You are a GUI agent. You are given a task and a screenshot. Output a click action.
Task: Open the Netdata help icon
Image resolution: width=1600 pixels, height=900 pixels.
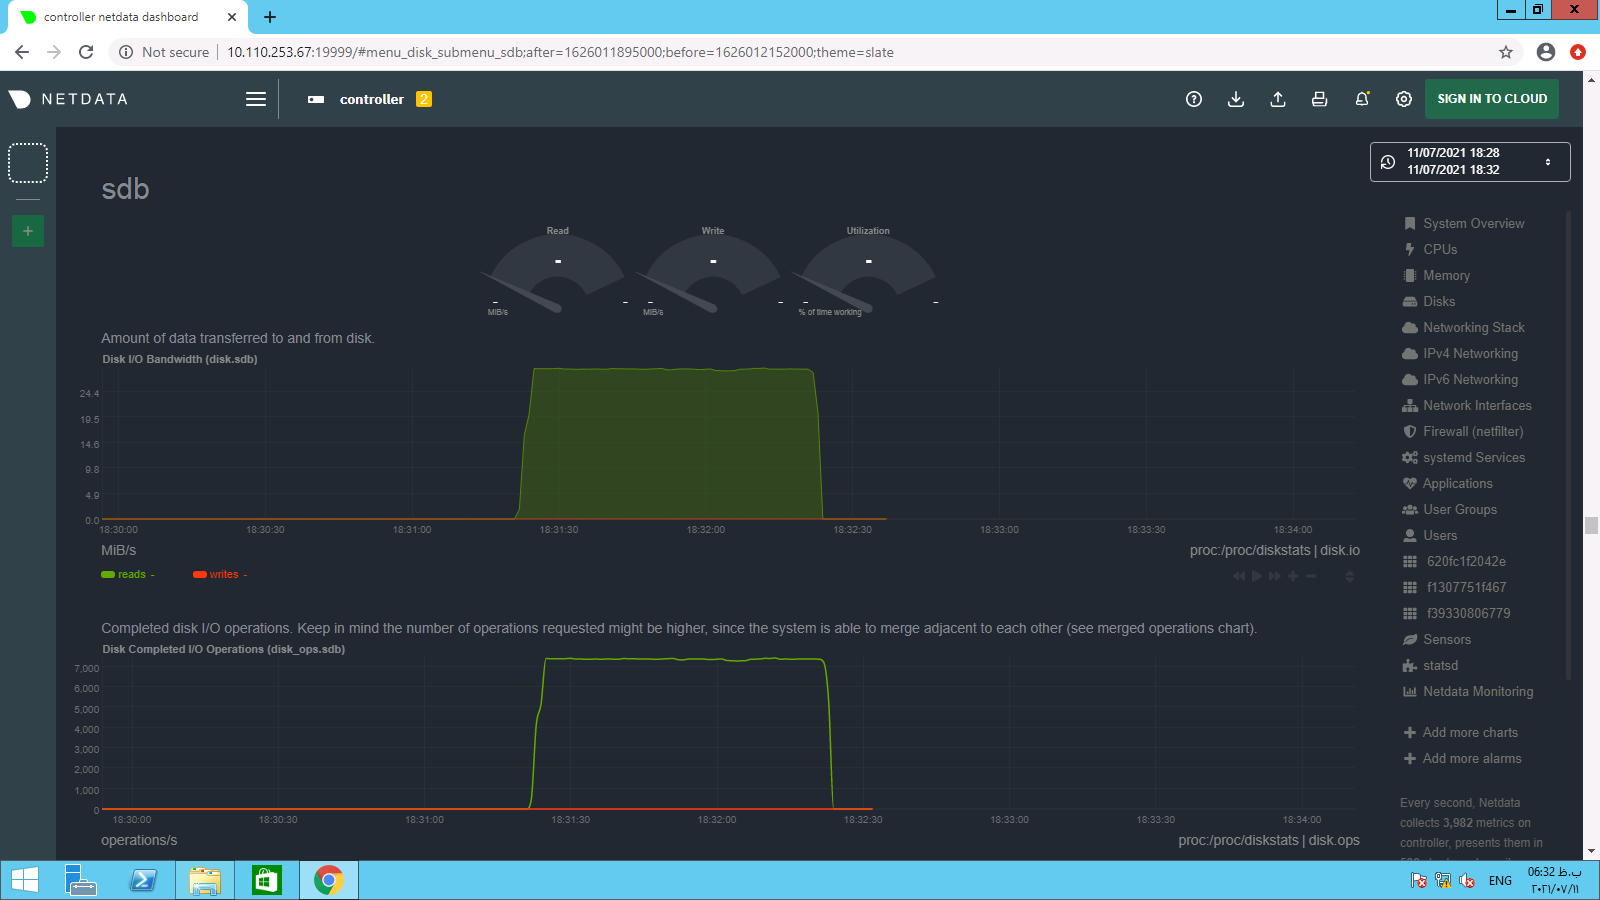click(1194, 99)
